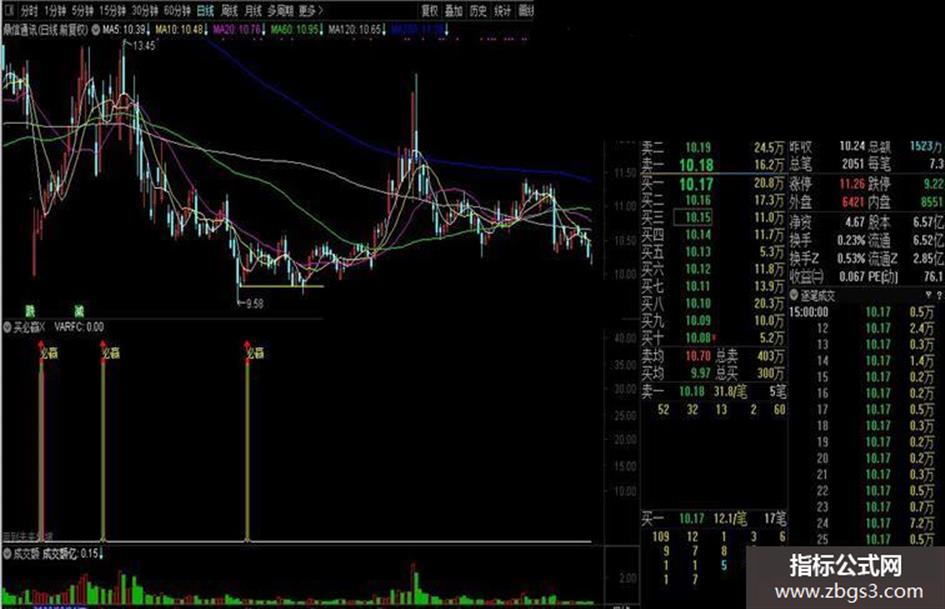Click the arrow after MA5 value
Screen dimensions: 945x609
(148, 29)
